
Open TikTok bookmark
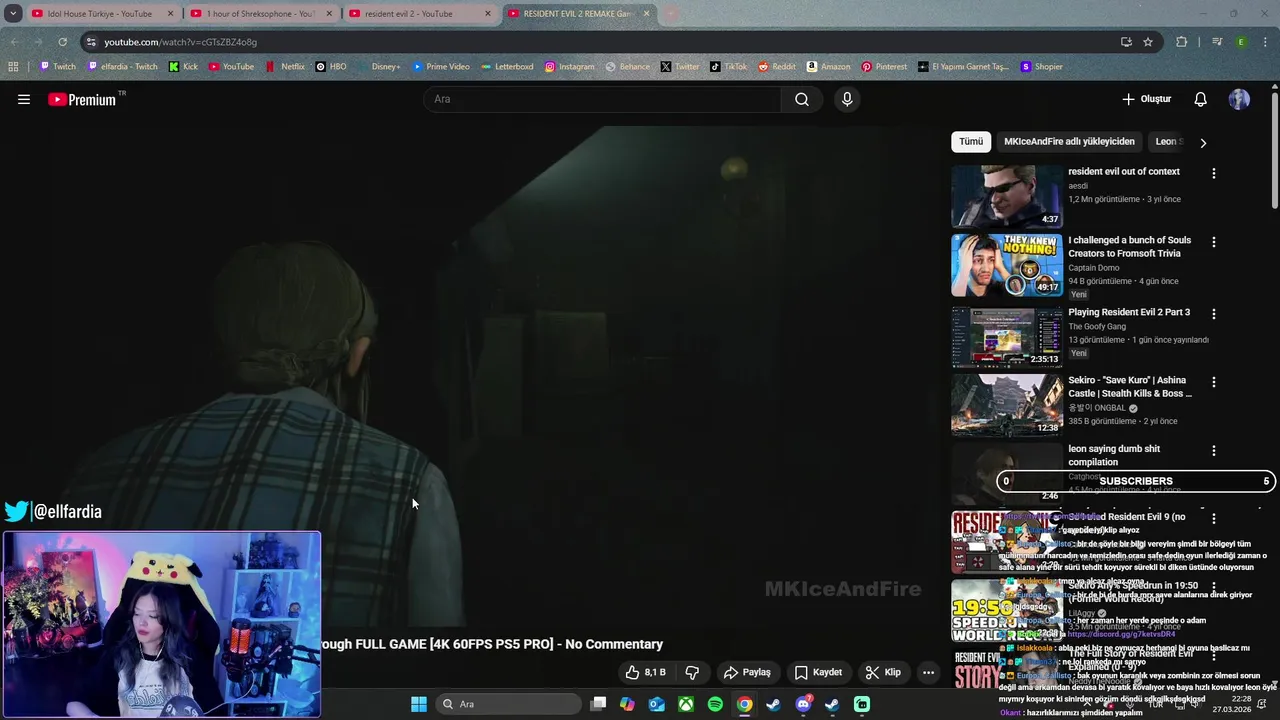[x=728, y=67]
